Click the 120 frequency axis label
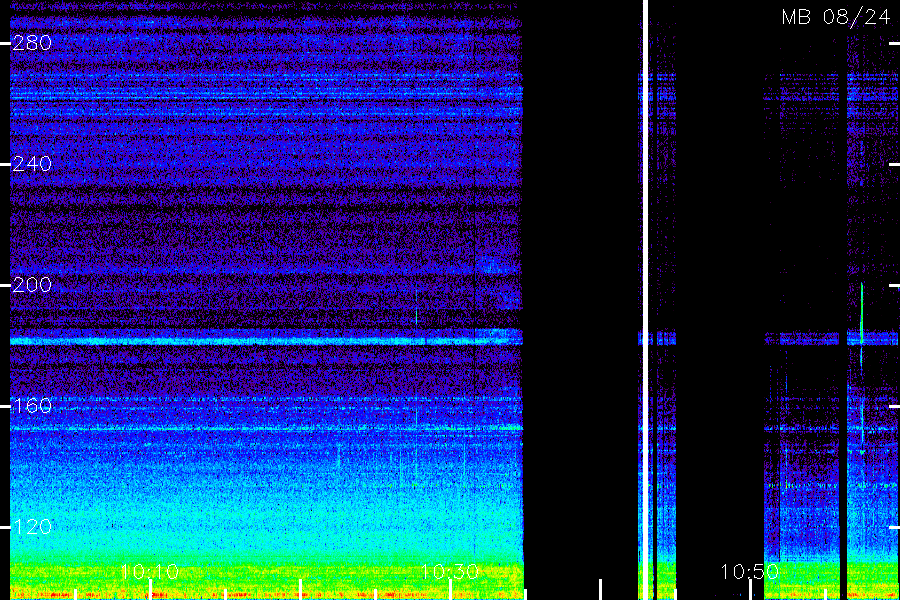 click(32, 527)
